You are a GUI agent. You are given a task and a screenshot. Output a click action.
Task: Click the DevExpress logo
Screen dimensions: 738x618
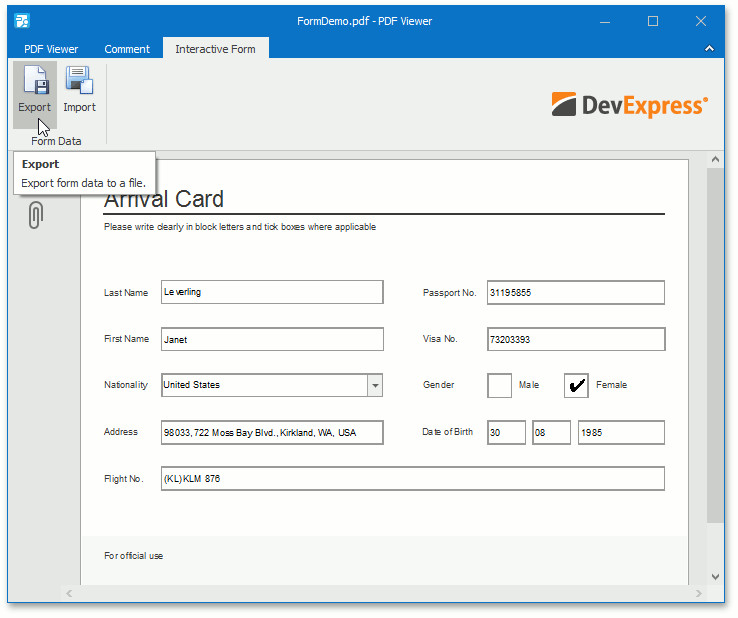[629, 104]
